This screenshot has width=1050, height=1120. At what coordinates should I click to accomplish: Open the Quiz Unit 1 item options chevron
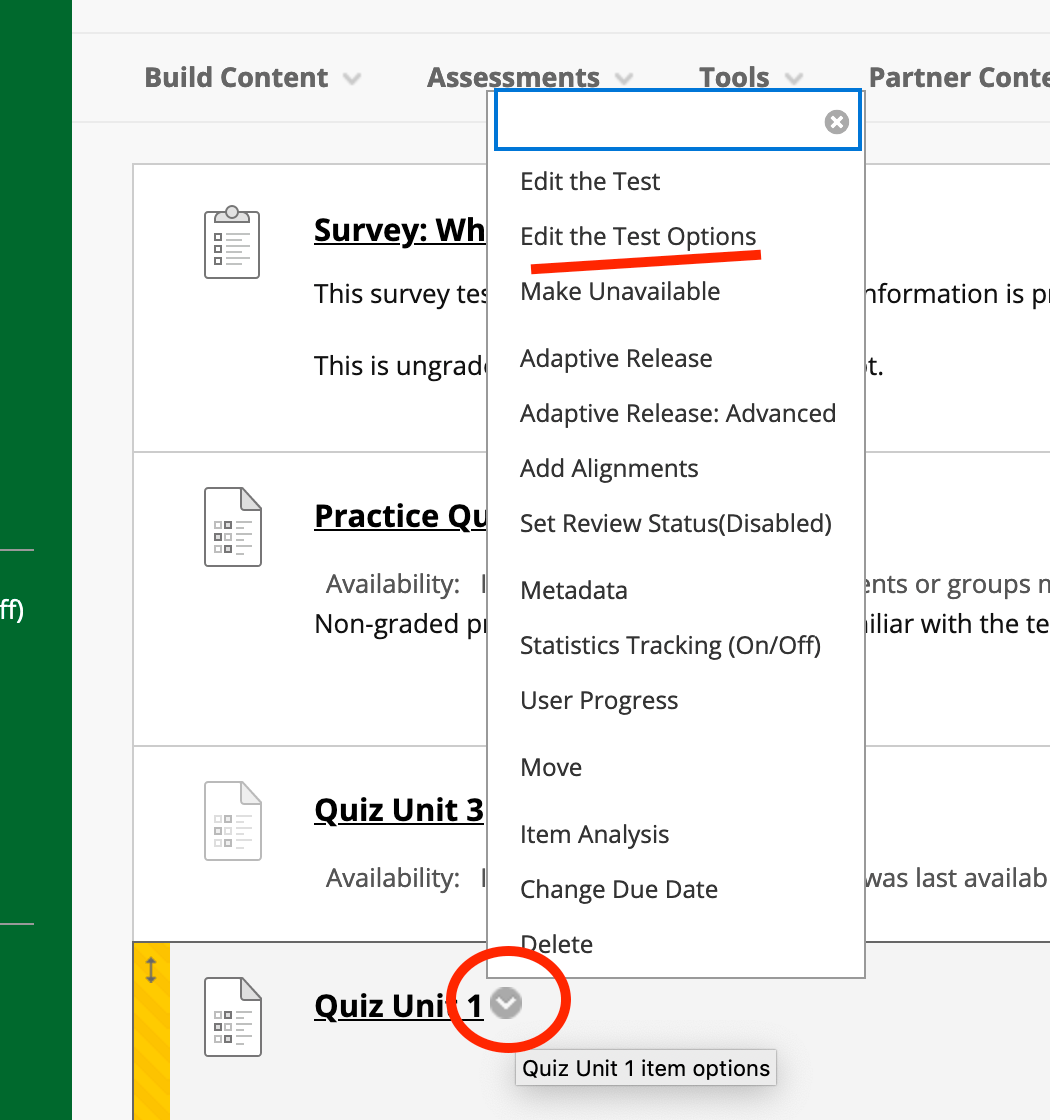[506, 1002]
